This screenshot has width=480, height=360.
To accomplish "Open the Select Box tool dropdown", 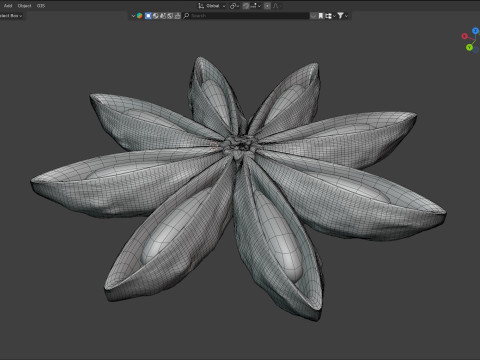I will 11,16.
